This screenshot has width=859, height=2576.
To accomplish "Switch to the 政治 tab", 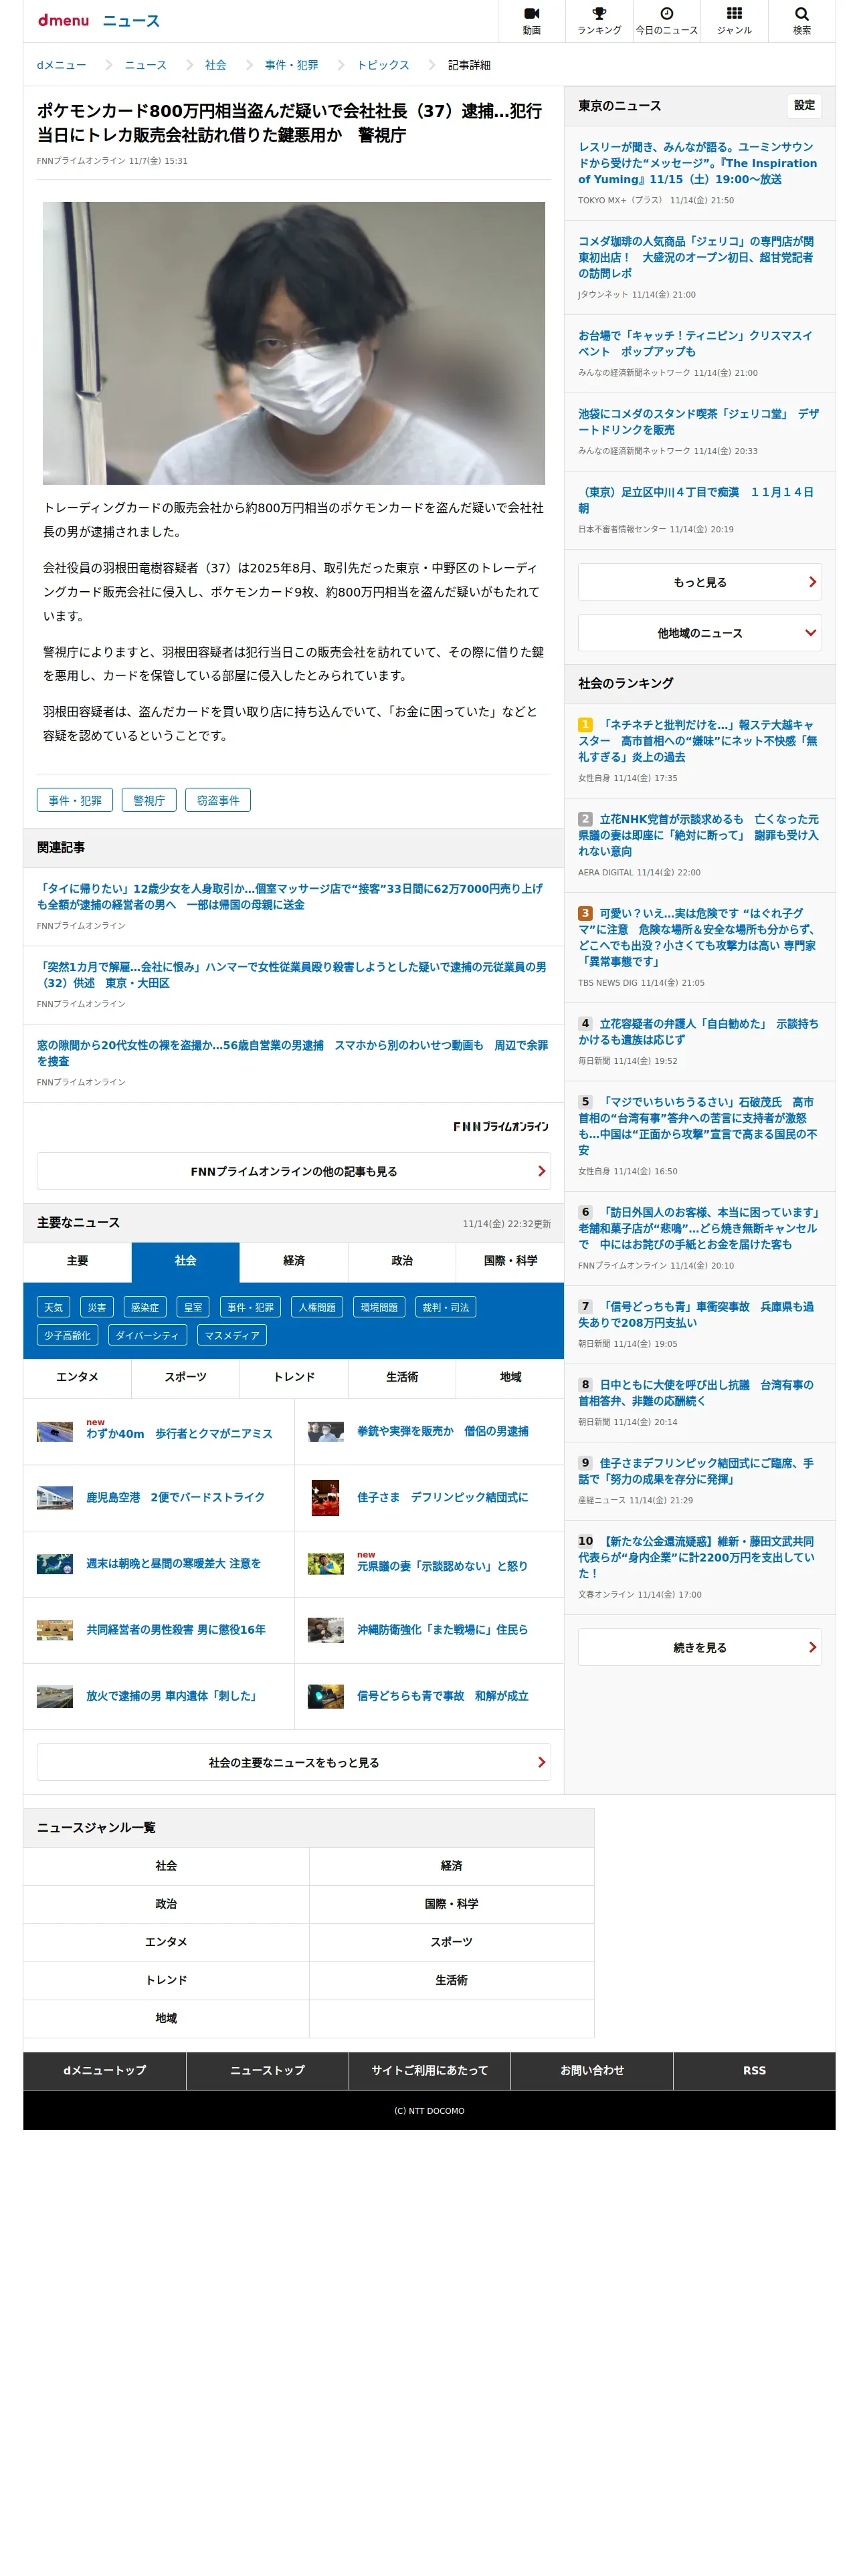I will click(402, 1261).
